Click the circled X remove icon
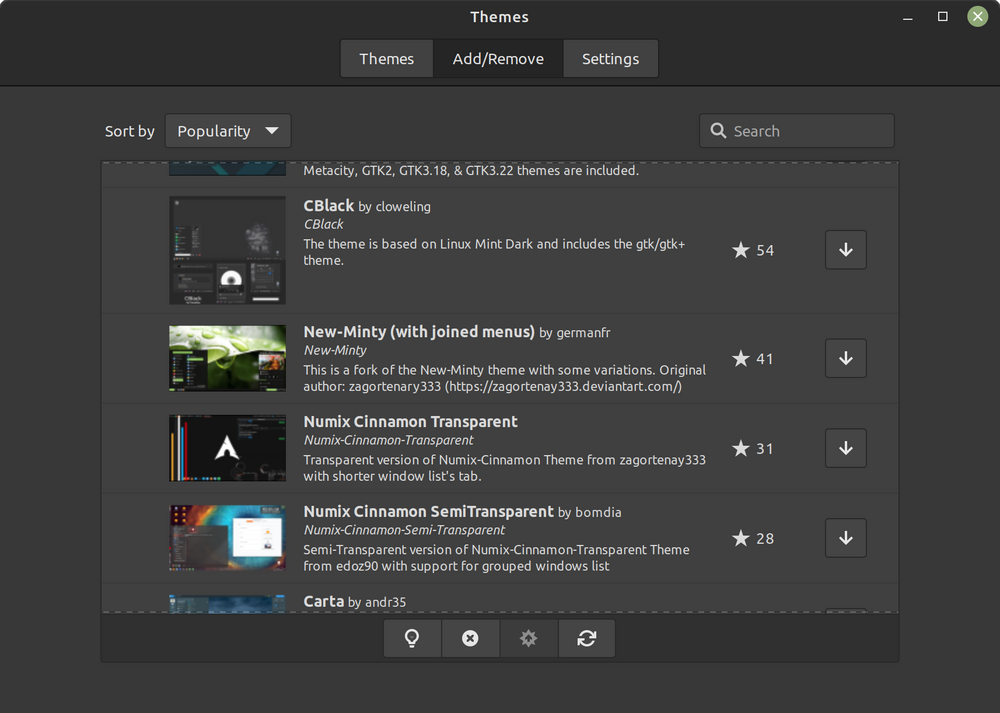The image size is (1000, 713). point(470,638)
